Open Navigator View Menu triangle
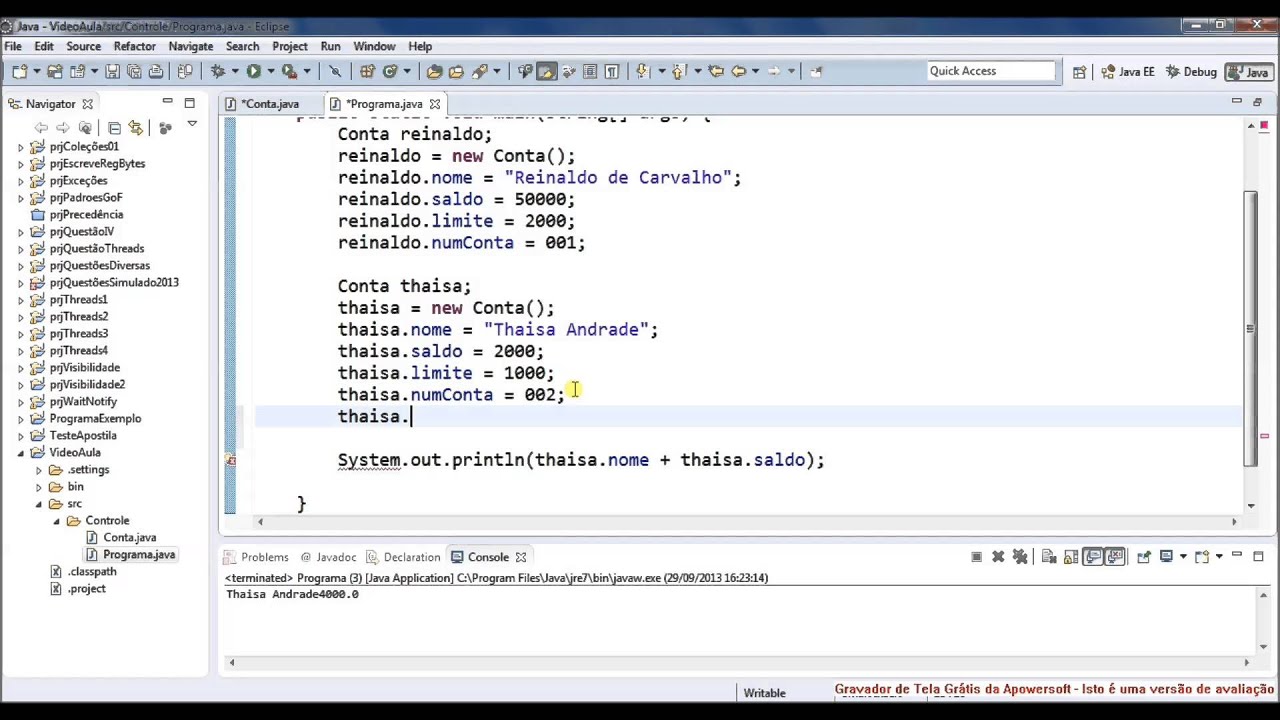1280x720 pixels. pyautogui.click(x=192, y=126)
